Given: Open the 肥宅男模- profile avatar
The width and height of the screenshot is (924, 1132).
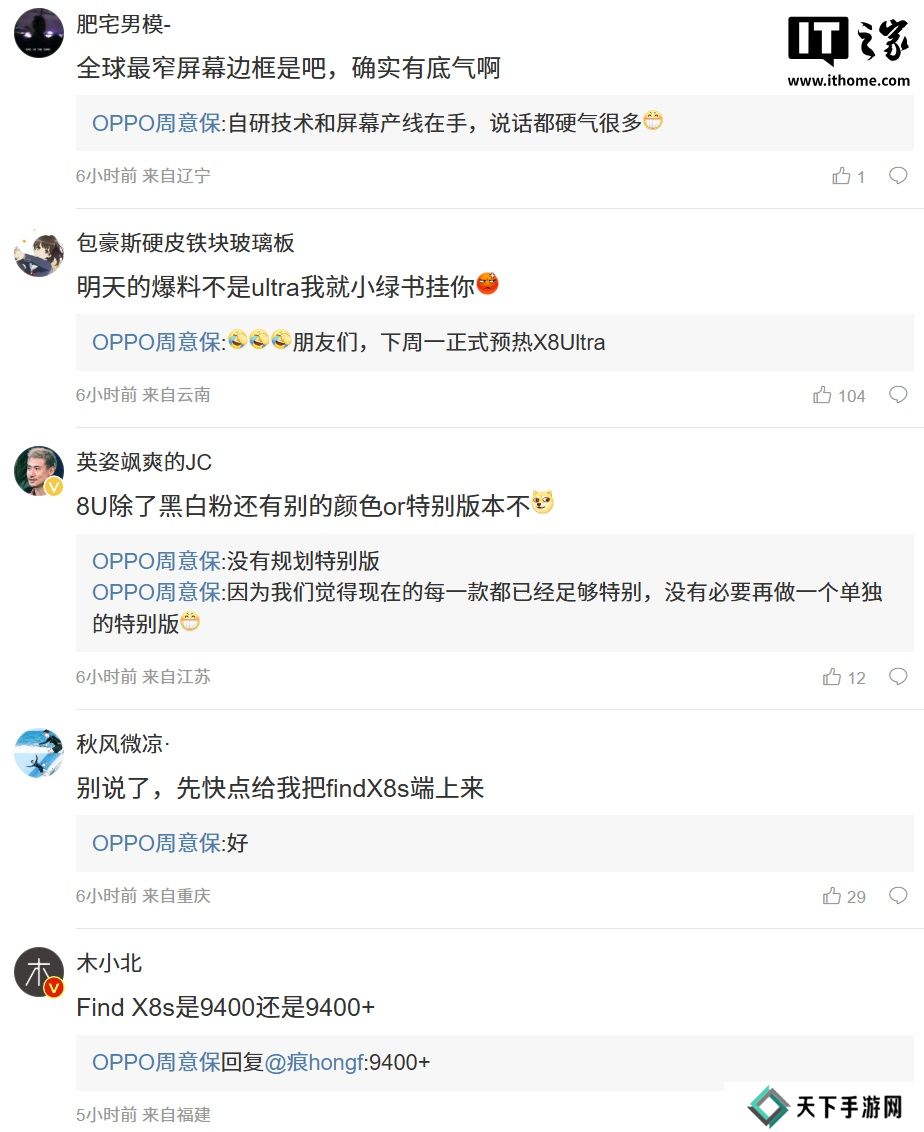Looking at the screenshot, I should tap(39, 33).
